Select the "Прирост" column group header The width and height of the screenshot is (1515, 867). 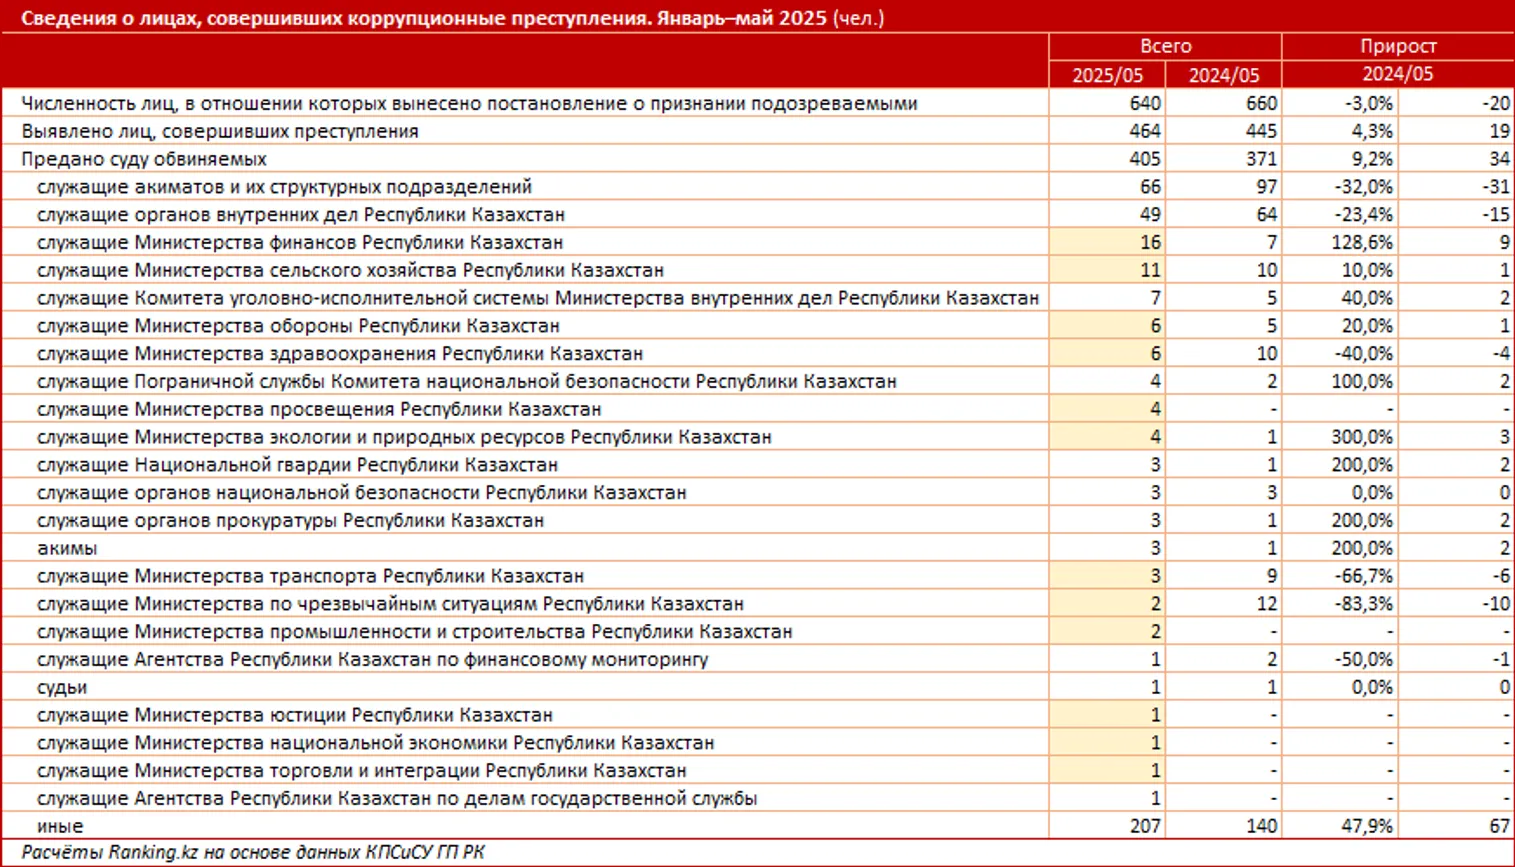1397,46
